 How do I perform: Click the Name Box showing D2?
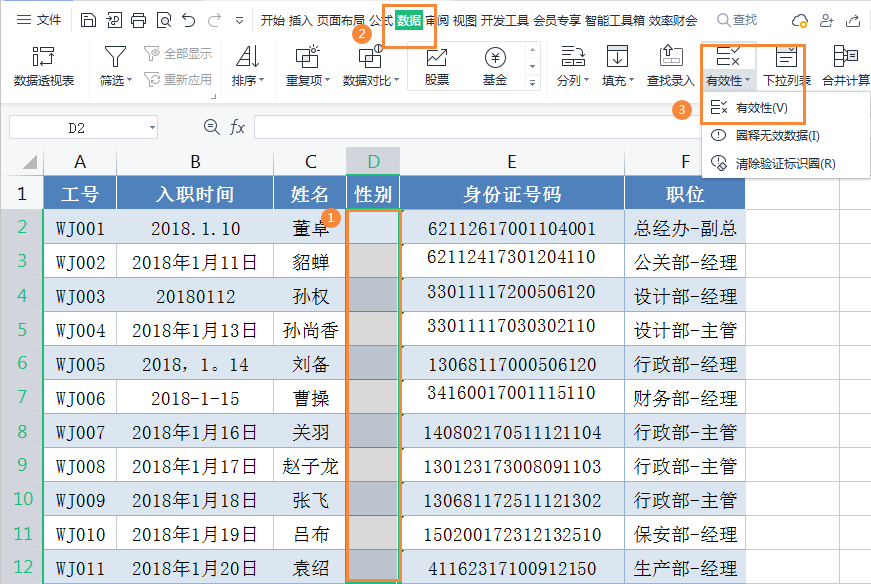77,128
